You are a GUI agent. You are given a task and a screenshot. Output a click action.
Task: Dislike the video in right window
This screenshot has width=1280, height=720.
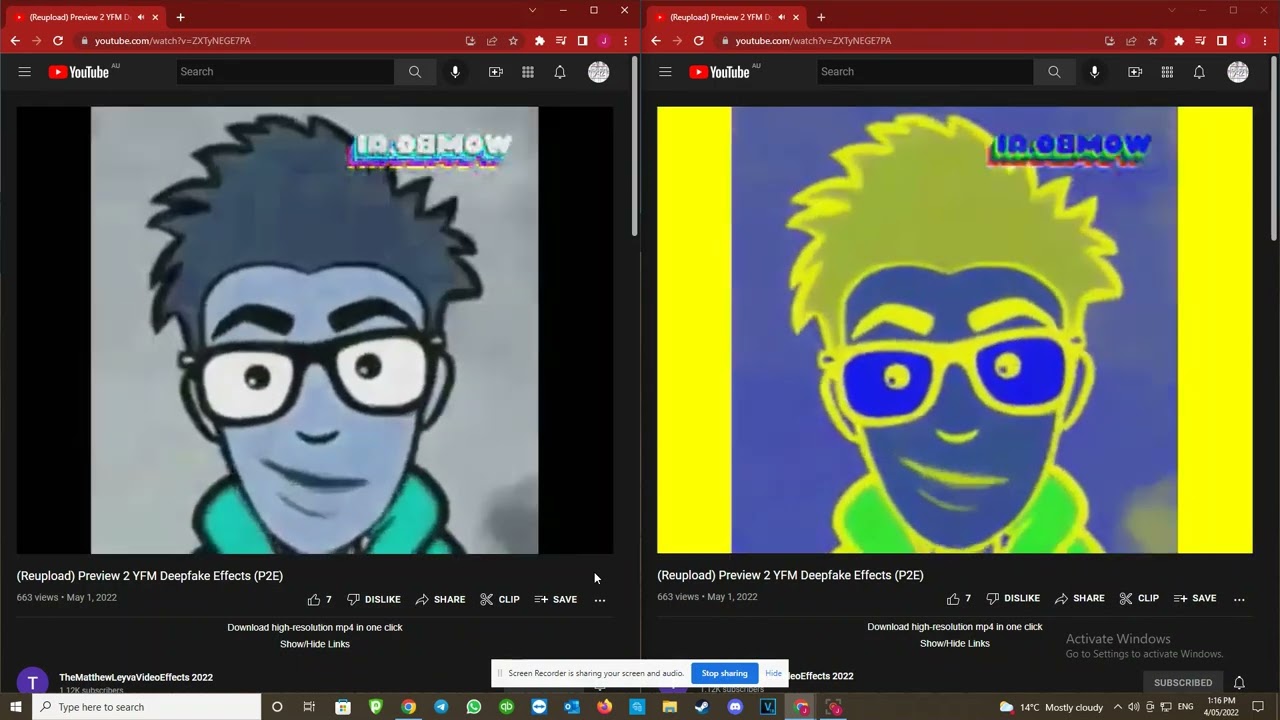pyautogui.click(x=1013, y=599)
